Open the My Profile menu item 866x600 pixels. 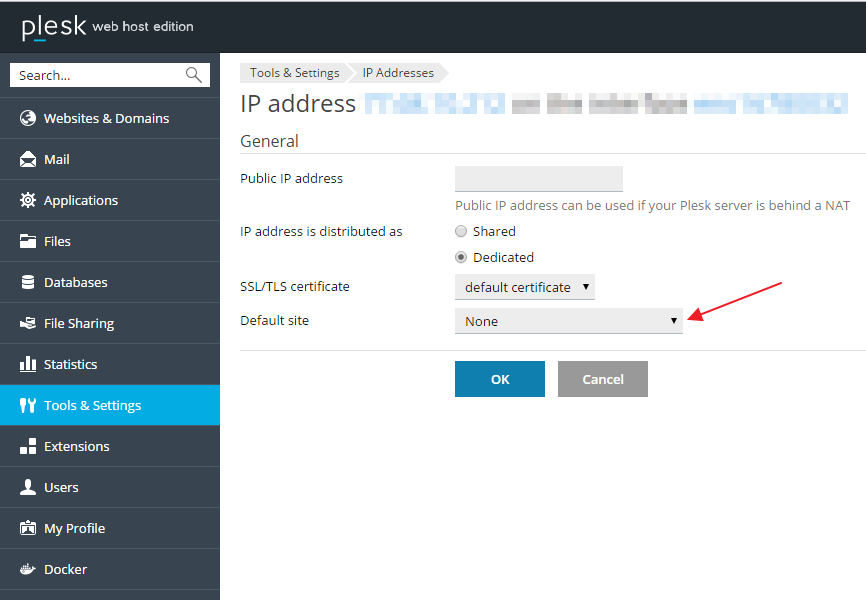point(110,528)
